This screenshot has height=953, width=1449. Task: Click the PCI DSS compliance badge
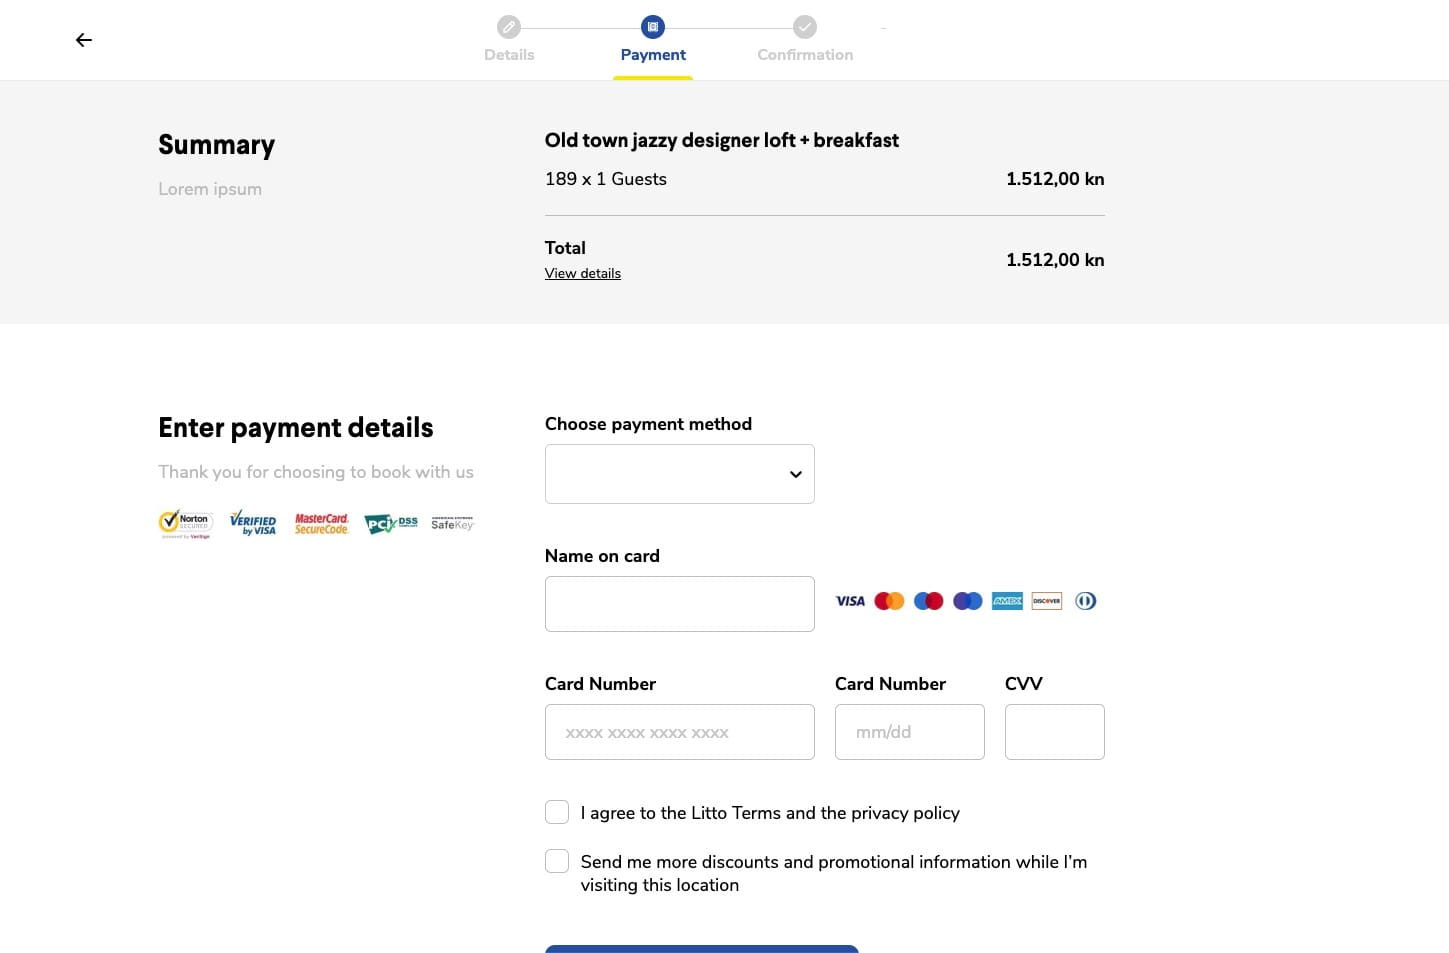390,523
